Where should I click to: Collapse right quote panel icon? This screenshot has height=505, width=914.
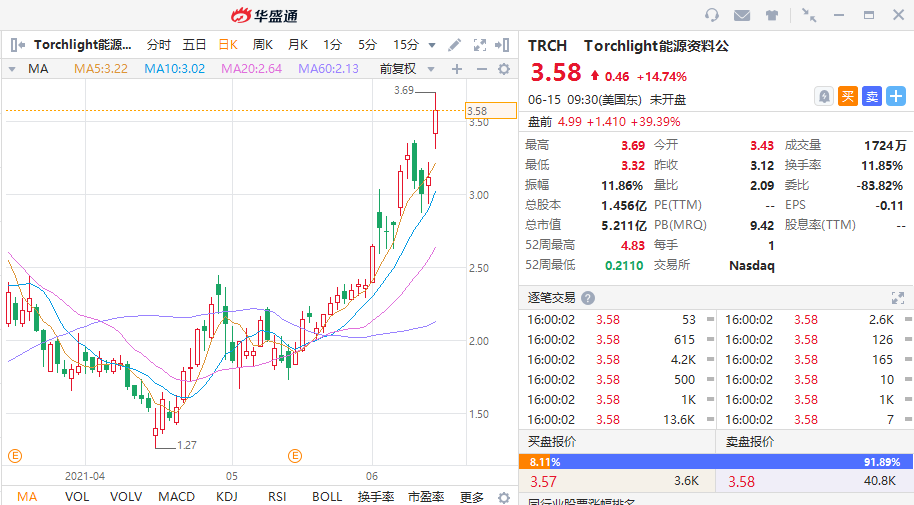point(502,45)
